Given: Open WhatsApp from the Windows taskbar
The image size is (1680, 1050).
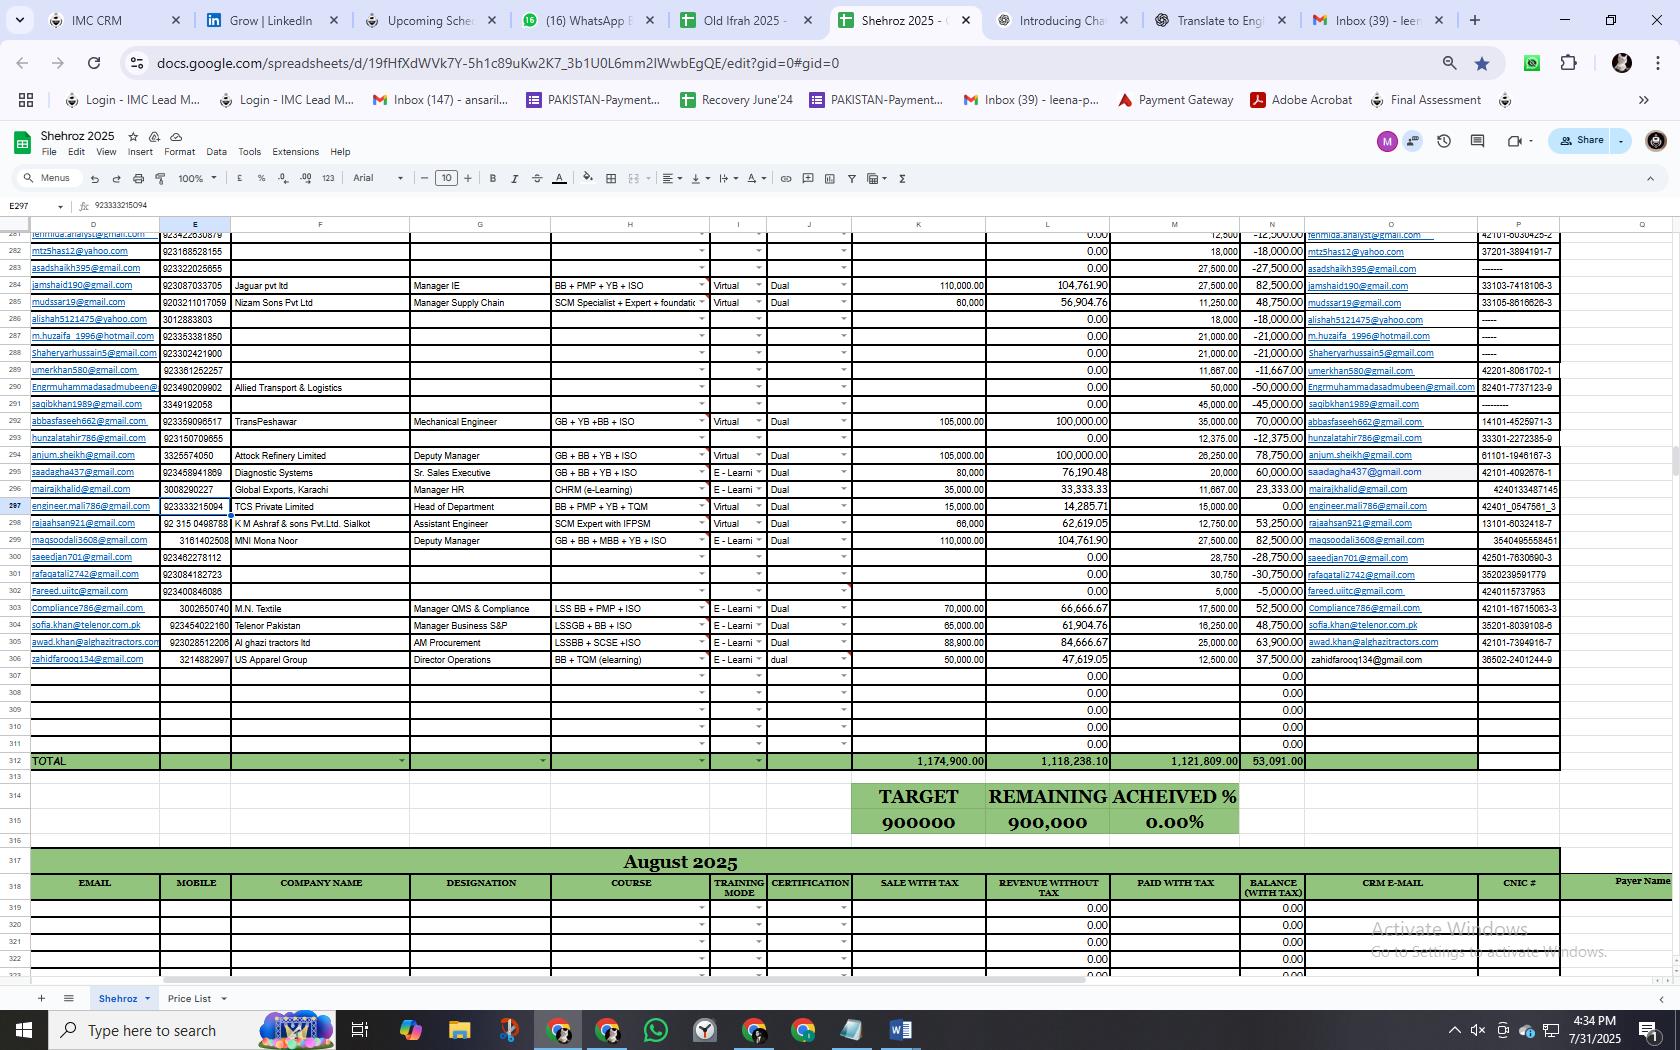Looking at the screenshot, I should [656, 1030].
